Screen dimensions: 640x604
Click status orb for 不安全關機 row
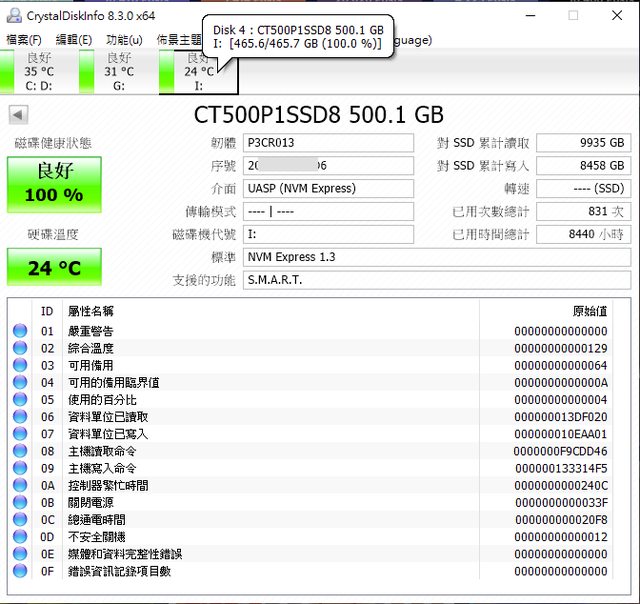click(x=20, y=537)
